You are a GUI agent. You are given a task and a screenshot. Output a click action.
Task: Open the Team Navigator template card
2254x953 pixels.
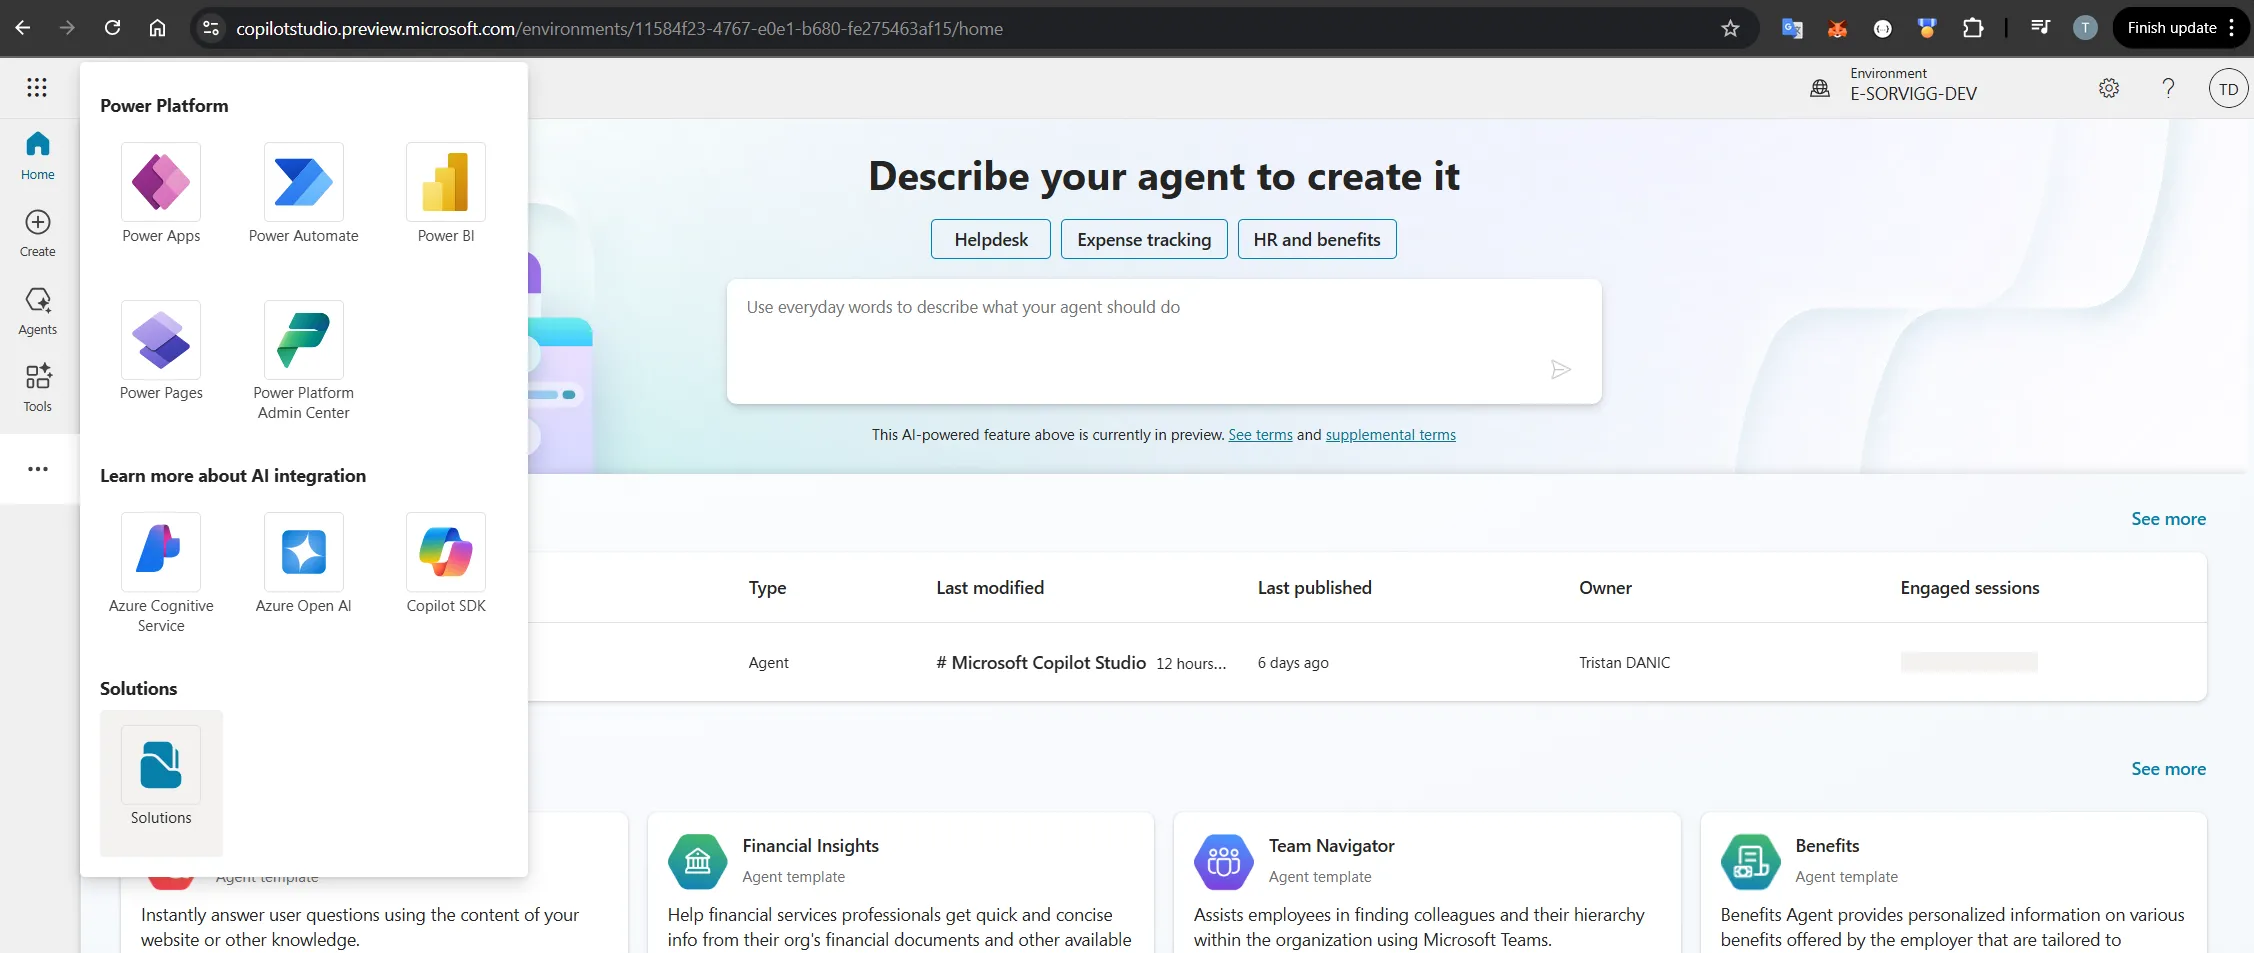click(1427, 884)
